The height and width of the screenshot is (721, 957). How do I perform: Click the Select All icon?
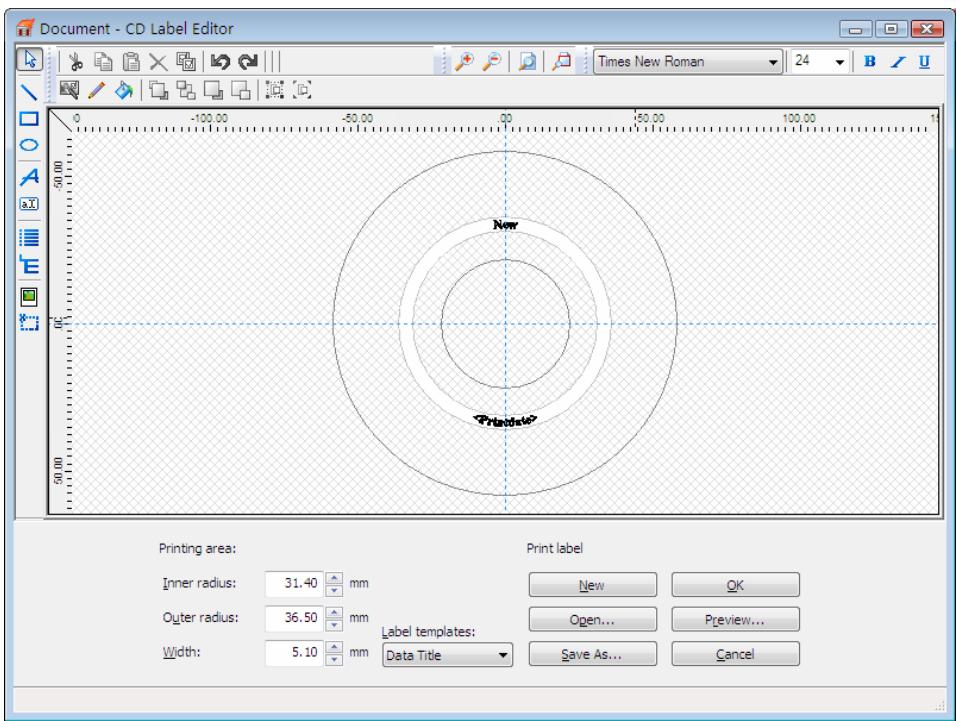186,62
